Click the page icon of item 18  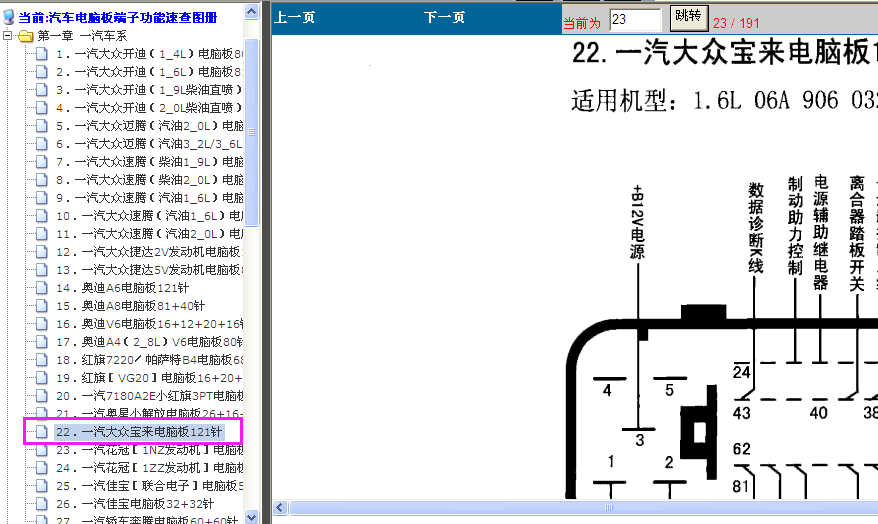pyautogui.click(x=41, y=359)
